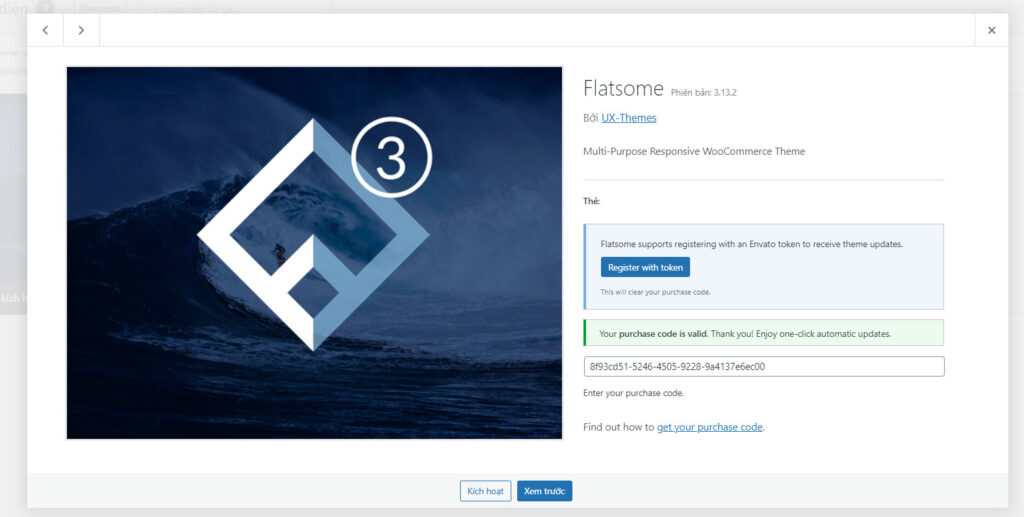Image resolution: width=1024 pixels, height=517 pixels.
Task: Select the version text Phiên bản: 3.13.2
Action: pos(704,93)
